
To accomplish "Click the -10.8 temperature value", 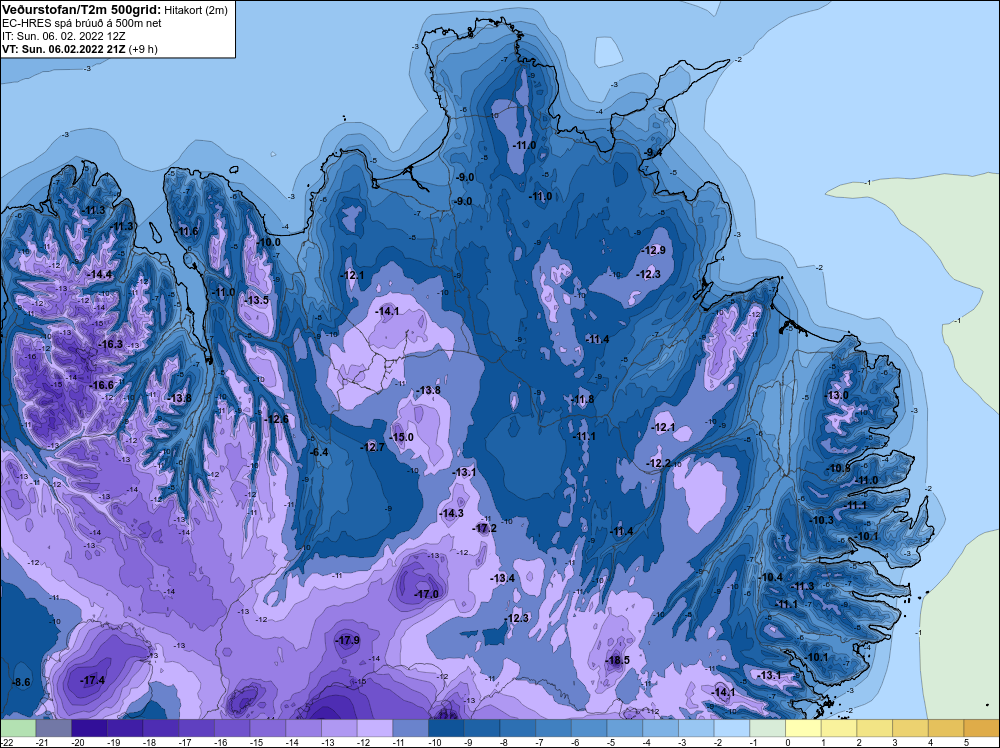I will pos(839,469).
